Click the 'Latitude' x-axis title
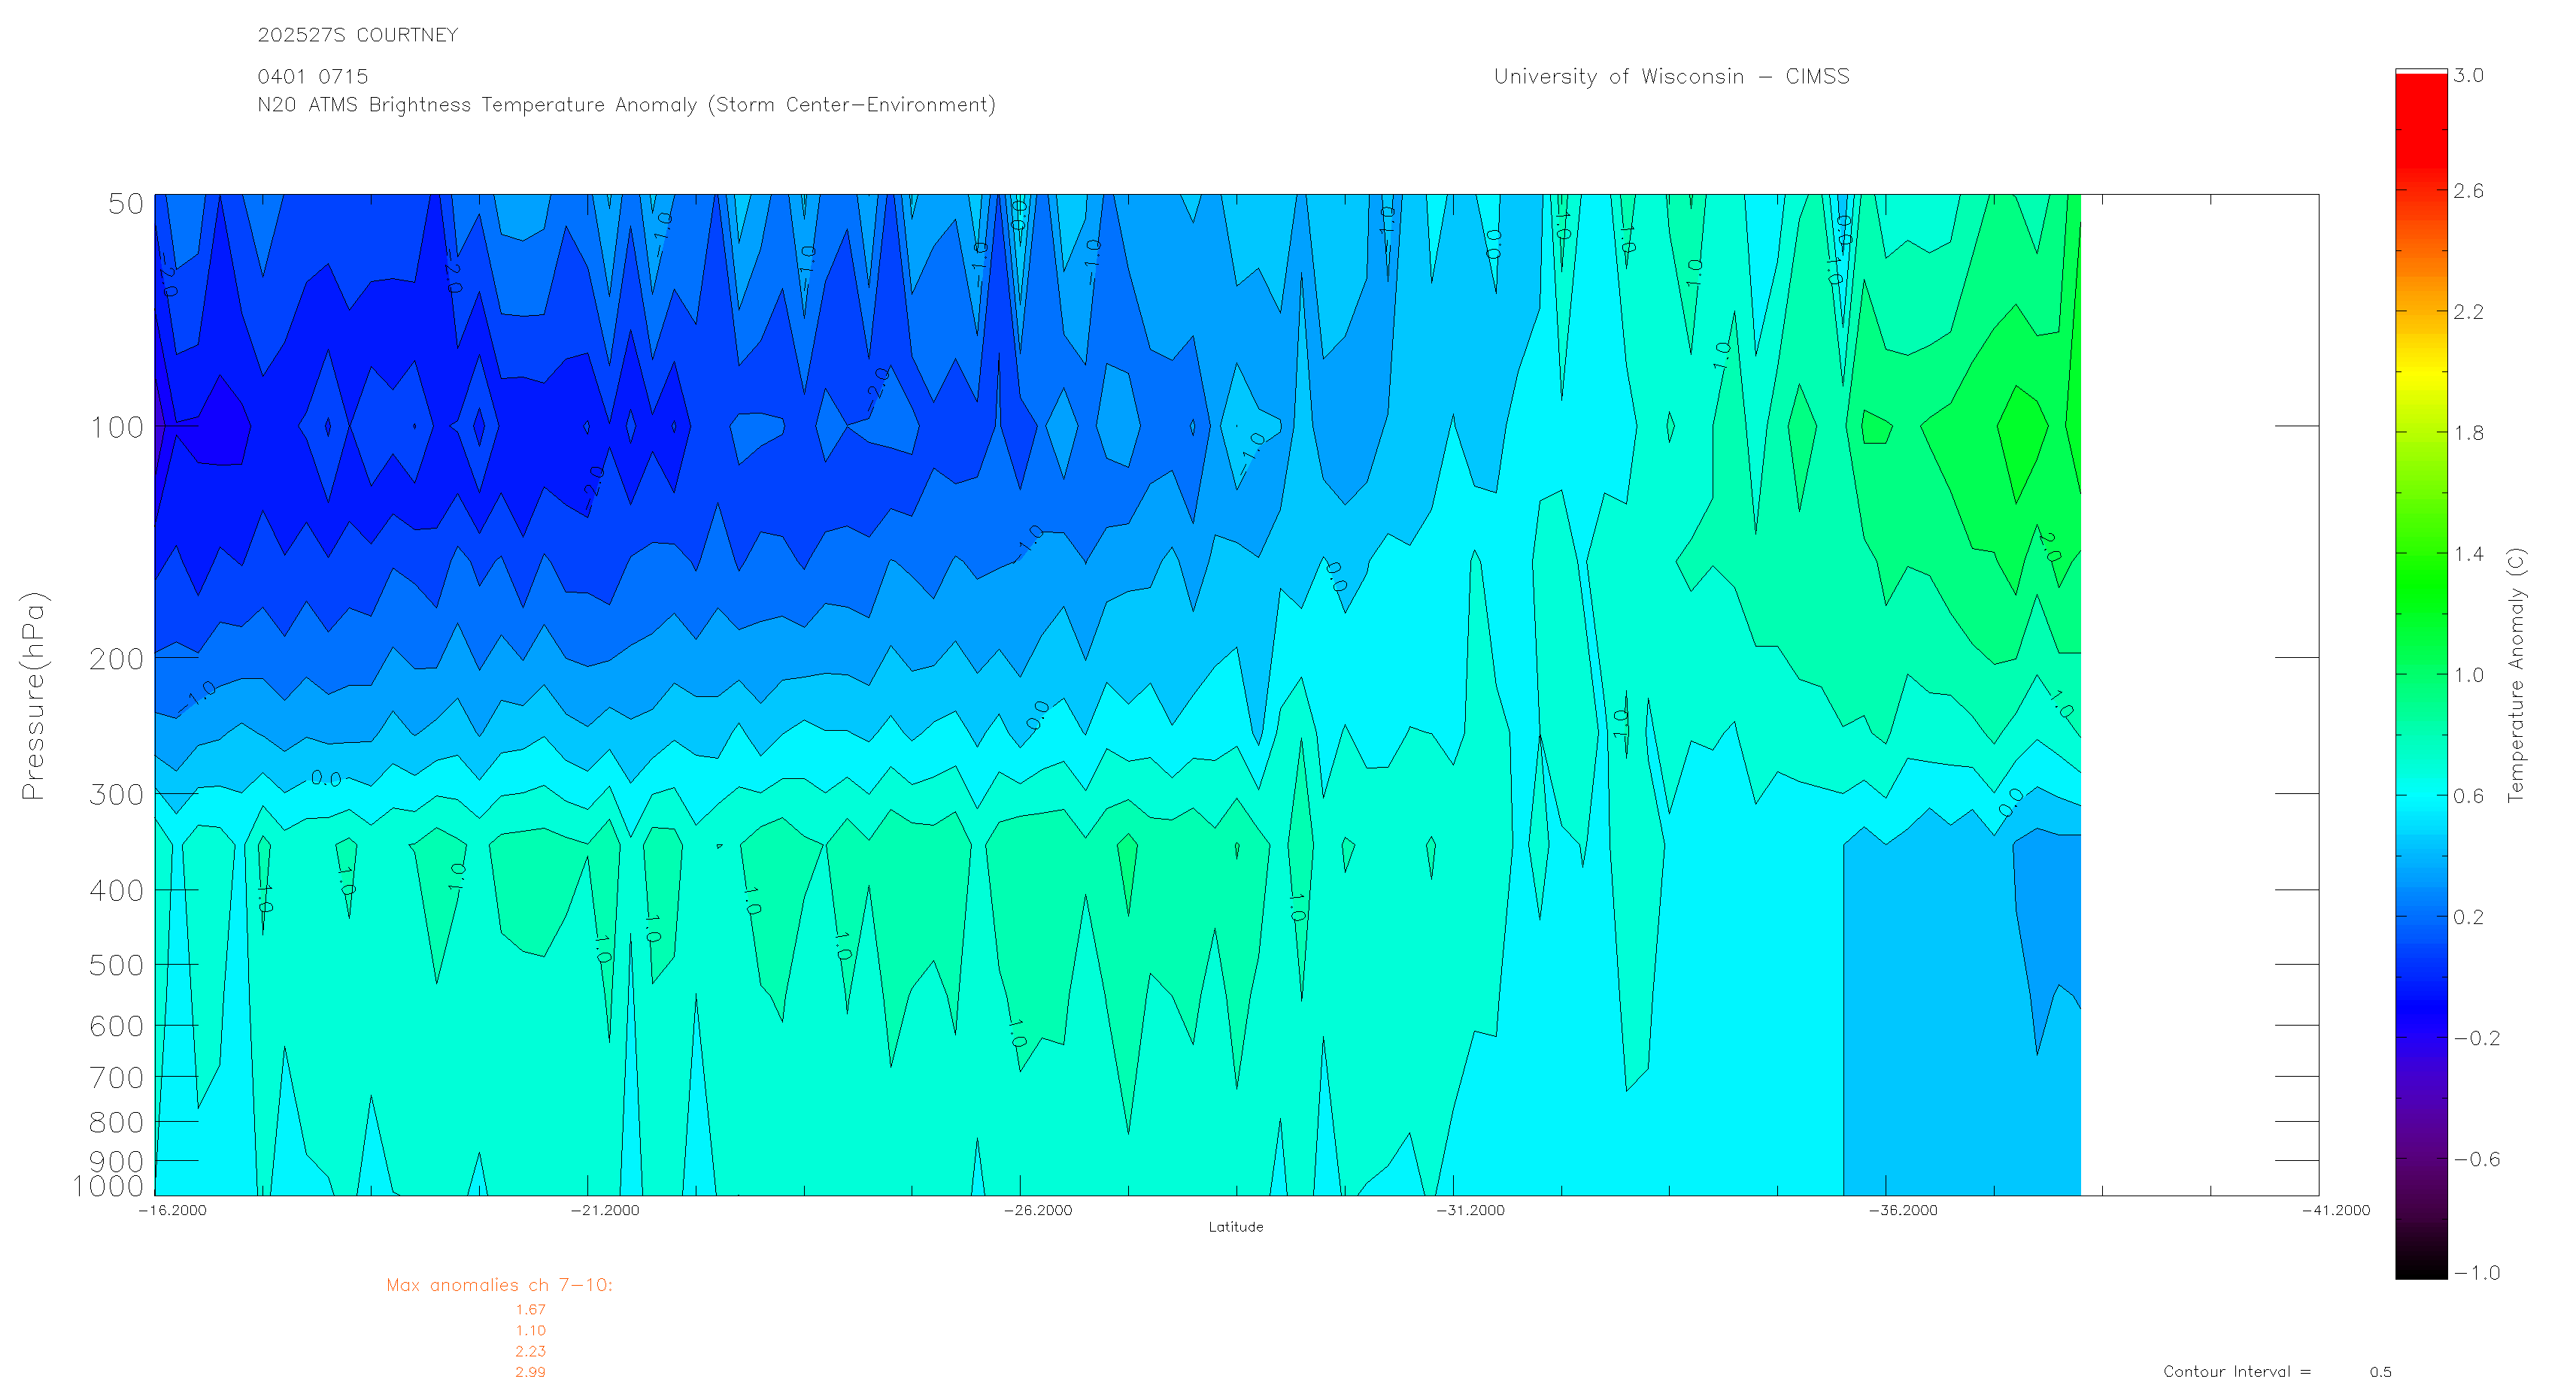The height and width of the screenshot is (1391, 2576). pyautogui.click(x=1235, y=1227)
